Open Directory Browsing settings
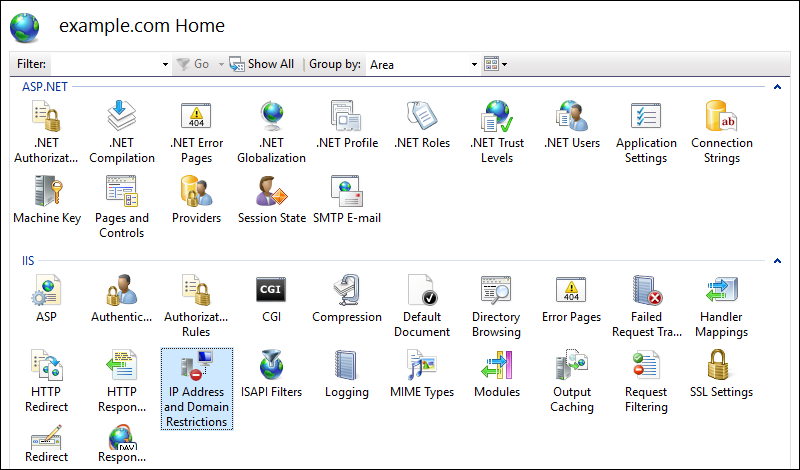Image resolution: width=800 pixels, height=470 pixels. [496, 298]
